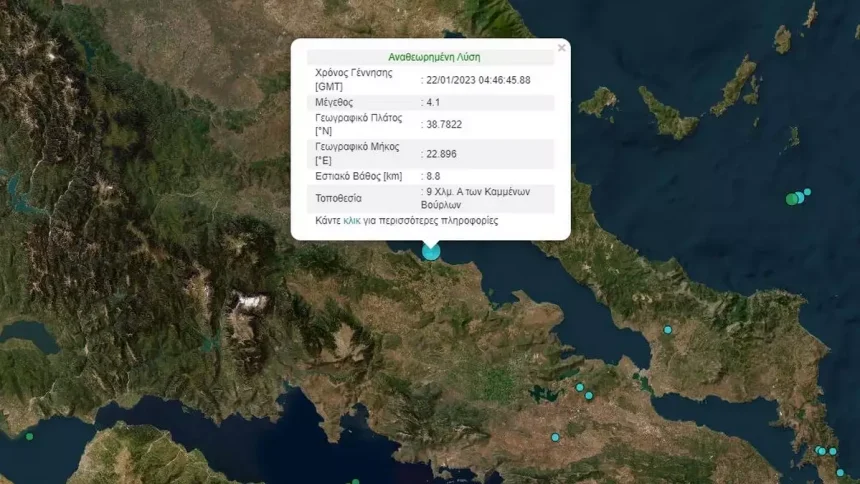Select the rightmost marker of the southern Evia trio
Image resolution: width=860 pixels, height=484 pixels.
click(x=833, y=452)
